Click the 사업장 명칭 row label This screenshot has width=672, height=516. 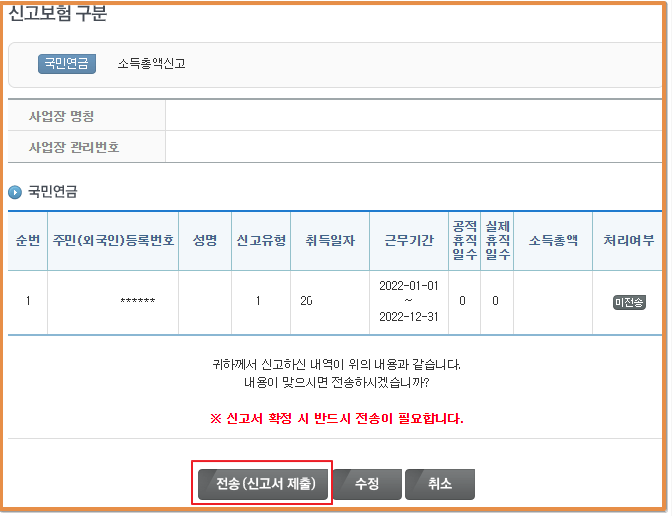61,117
